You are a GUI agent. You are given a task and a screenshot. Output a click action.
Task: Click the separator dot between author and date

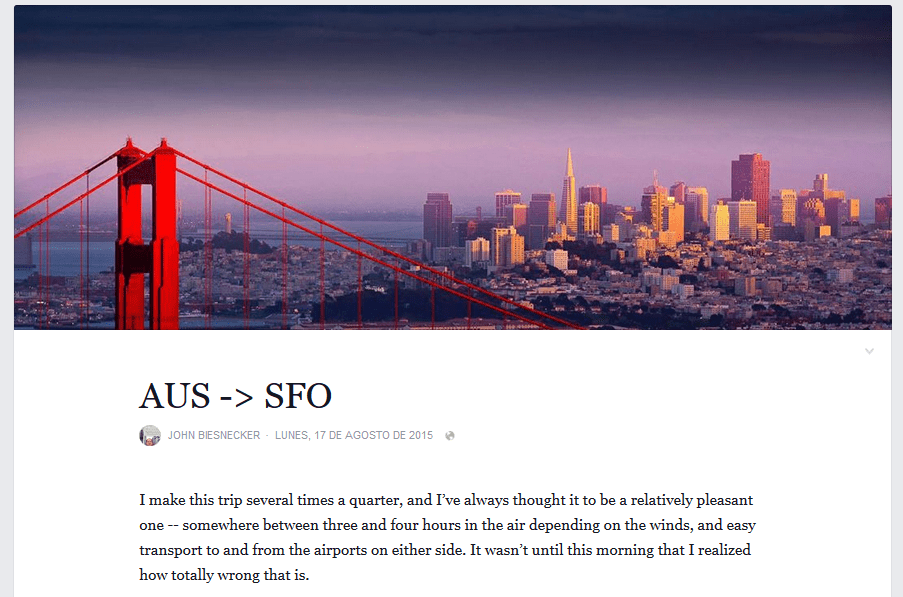[267, 436]
